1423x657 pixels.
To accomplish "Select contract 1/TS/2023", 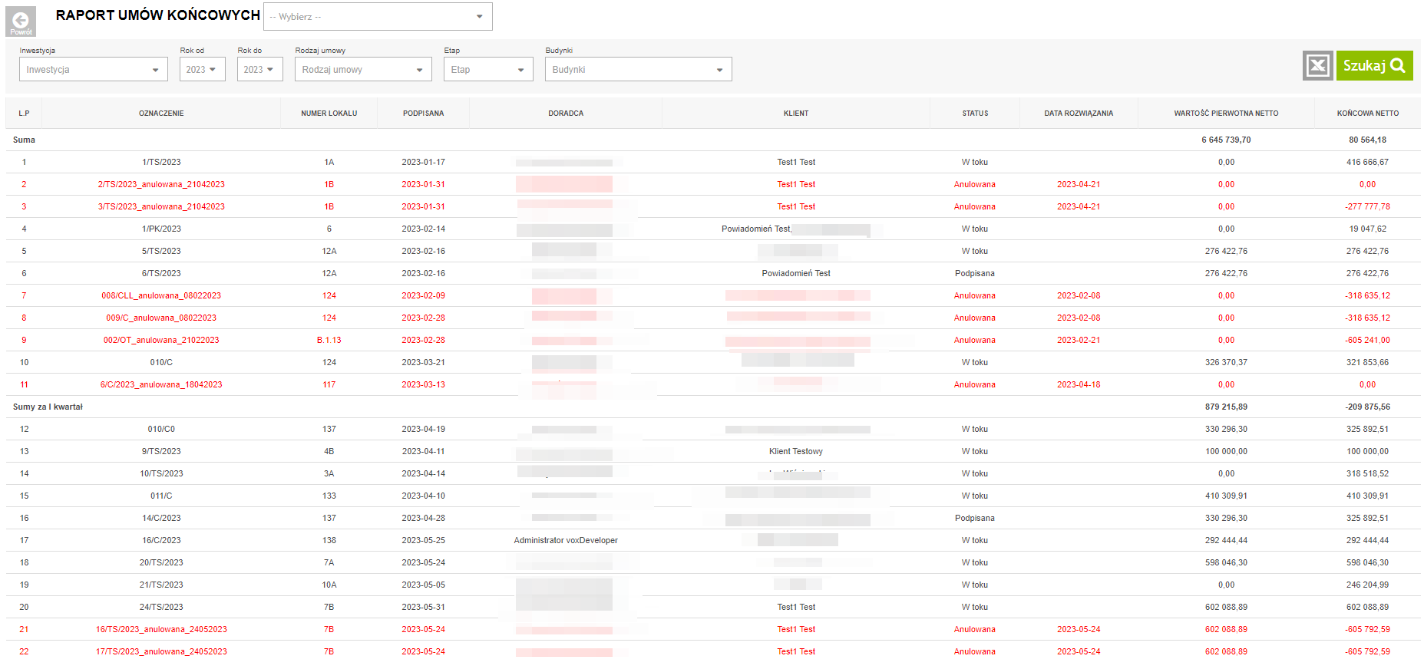I will tap(161, 162).
